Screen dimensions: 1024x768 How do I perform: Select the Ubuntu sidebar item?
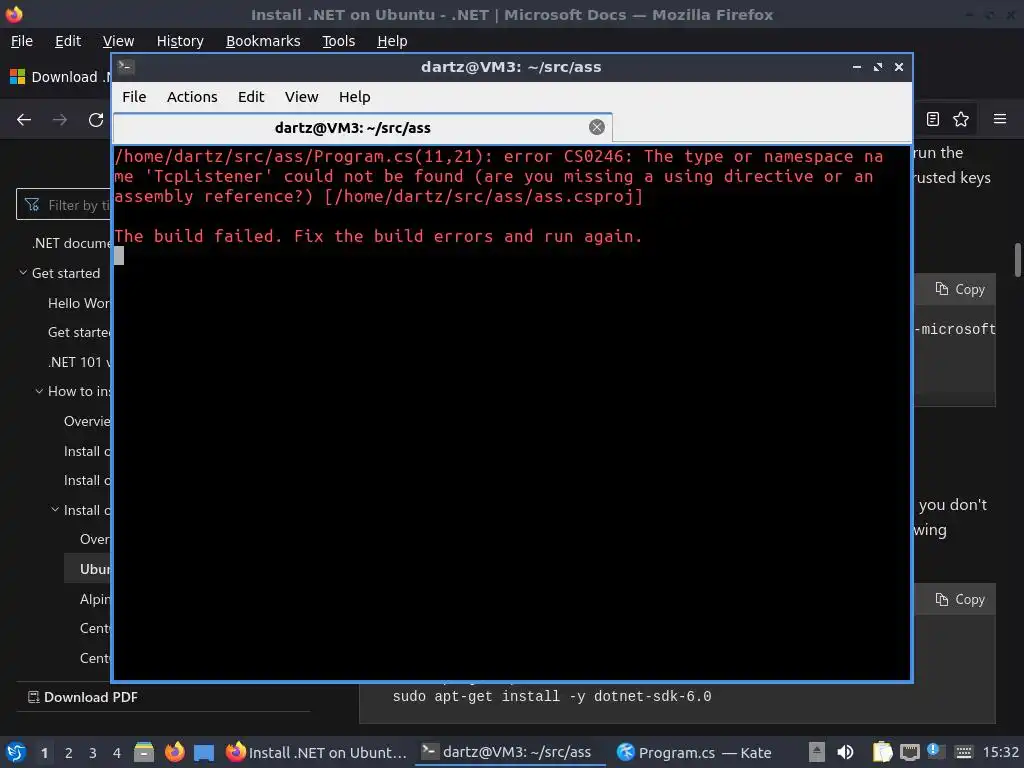click(x=88, y=569)
